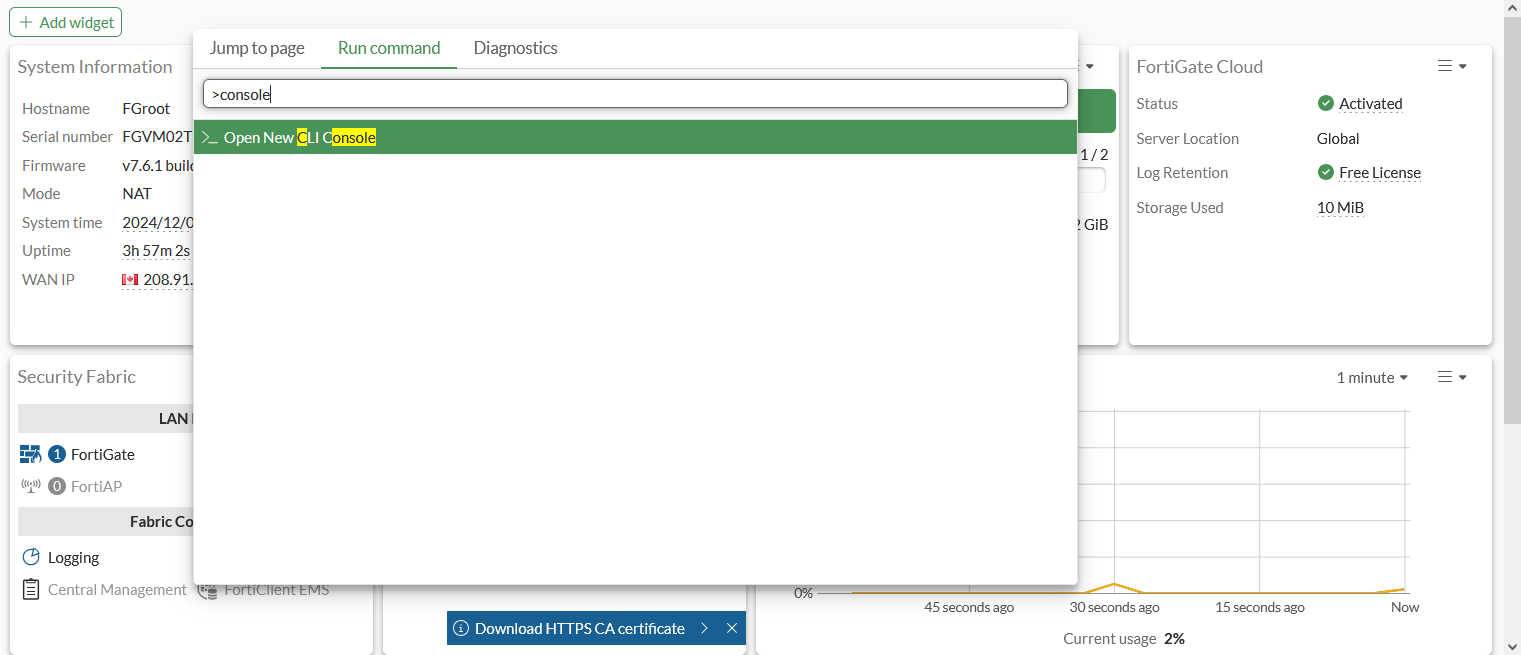Run Open New CLI Console command
This screenshot has width=1521, height=655.
pos(635,137)
